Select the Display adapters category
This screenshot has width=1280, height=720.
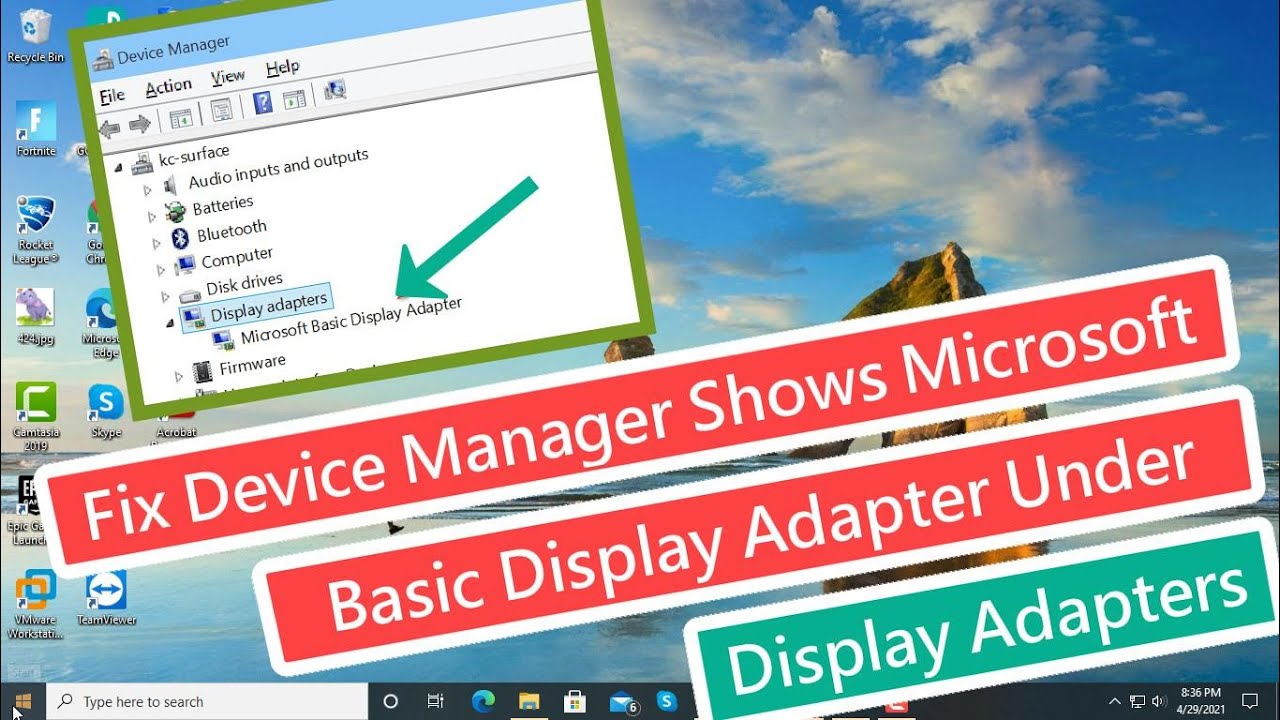coord(268,307)
